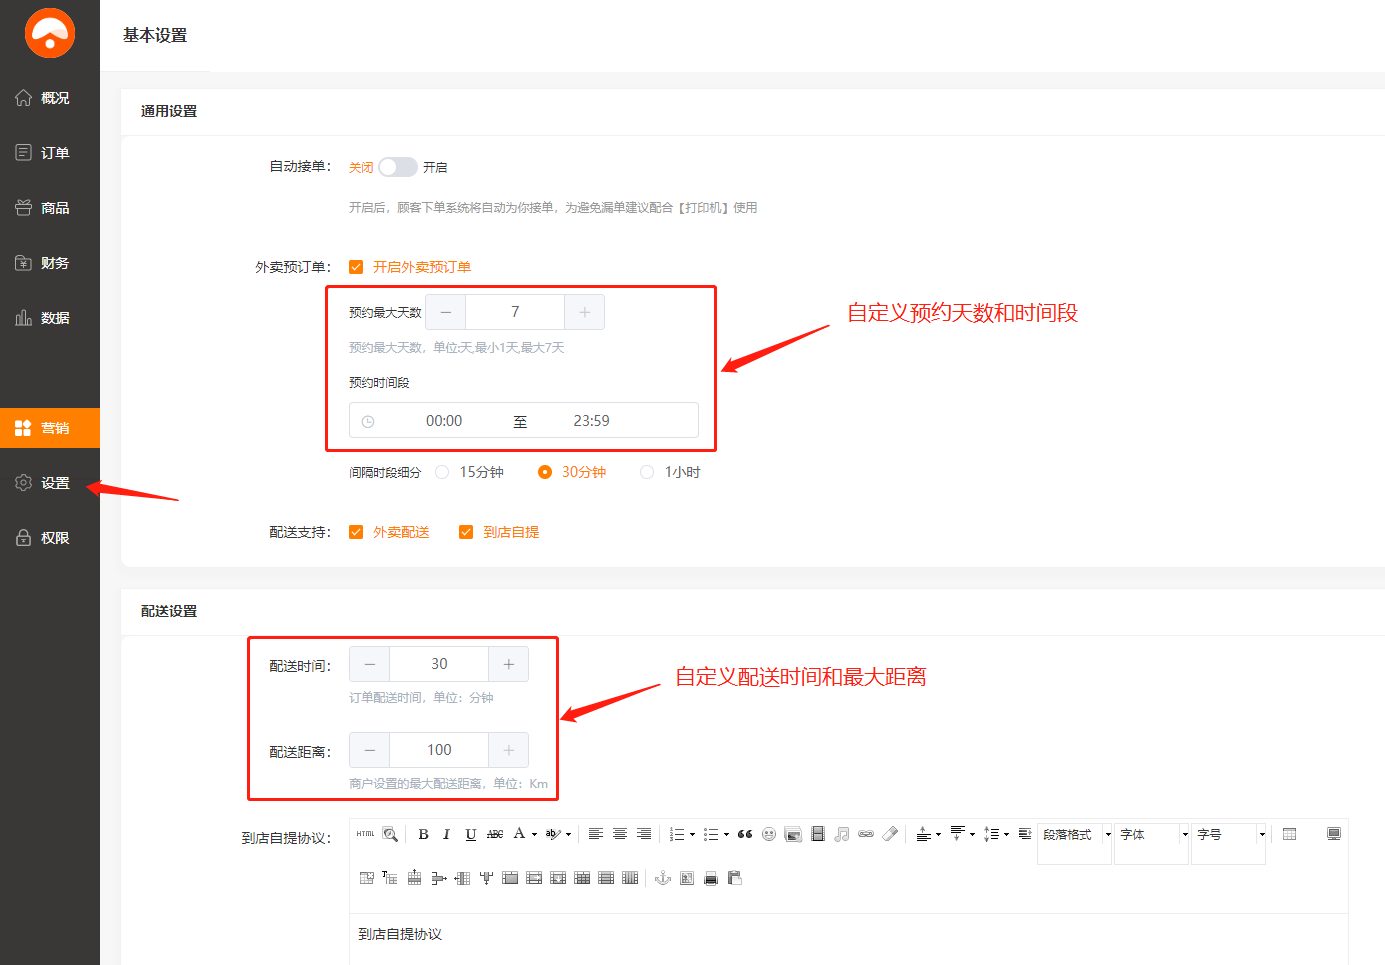Increase the 配送距离 value

(x=509, y=750)
